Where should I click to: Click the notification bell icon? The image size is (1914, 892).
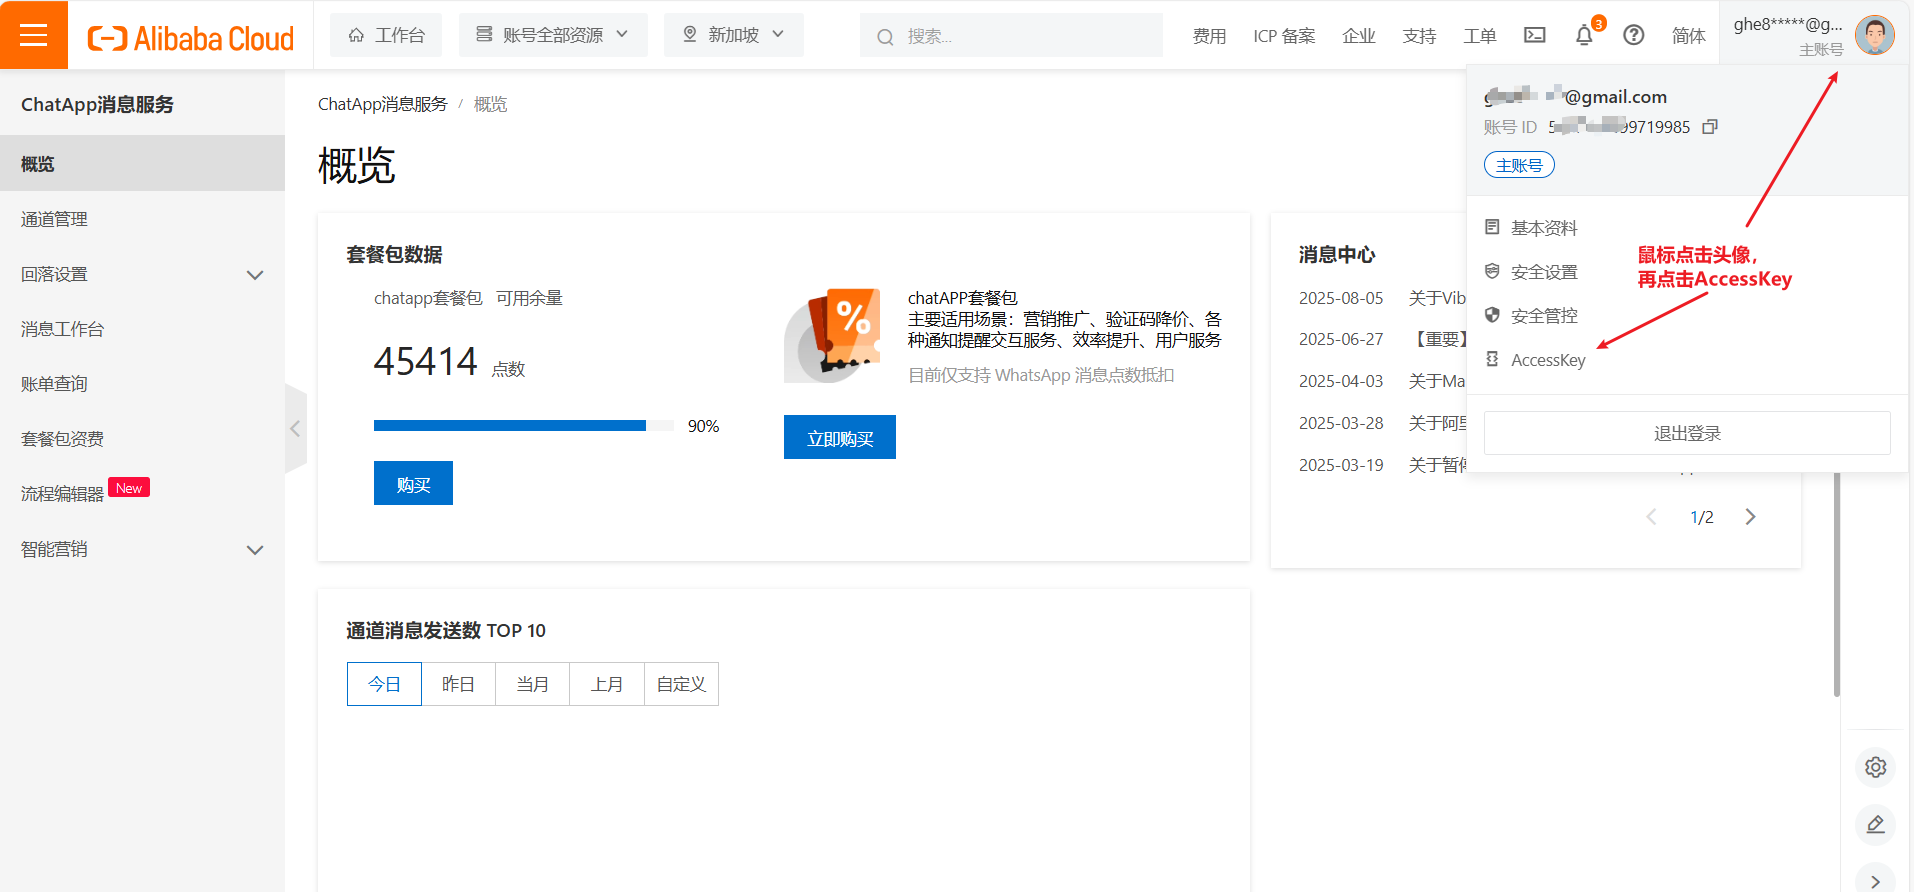coord(1584,36)
